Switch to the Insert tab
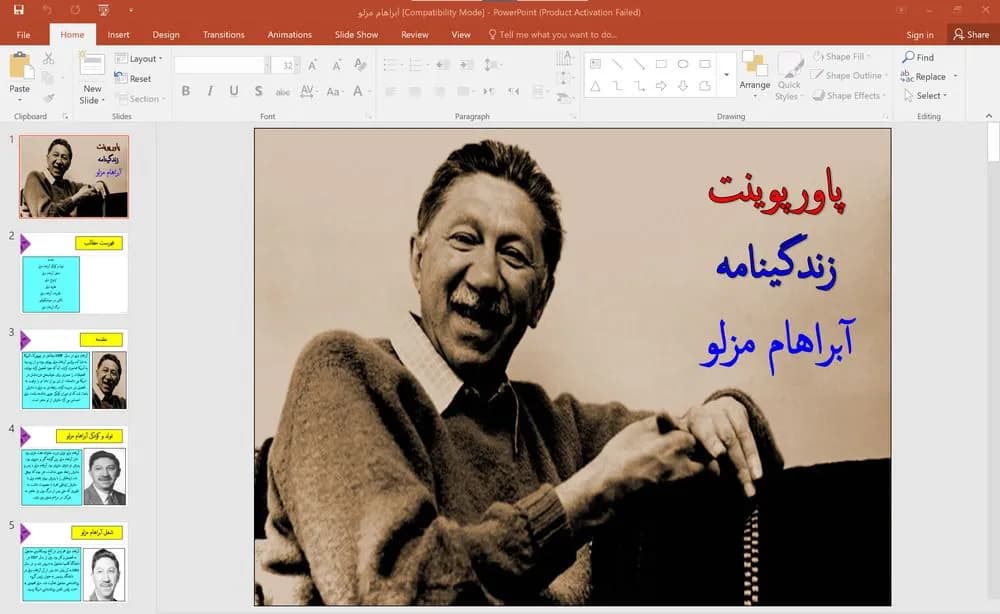Image resolution: width=1000 pixels, height=614 pixels. tap(118, 34)
